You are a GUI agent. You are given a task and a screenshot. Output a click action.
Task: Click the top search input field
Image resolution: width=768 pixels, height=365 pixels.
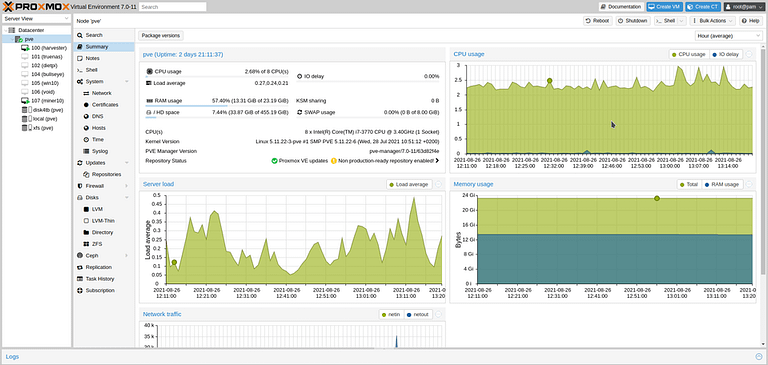coord(172,7)
